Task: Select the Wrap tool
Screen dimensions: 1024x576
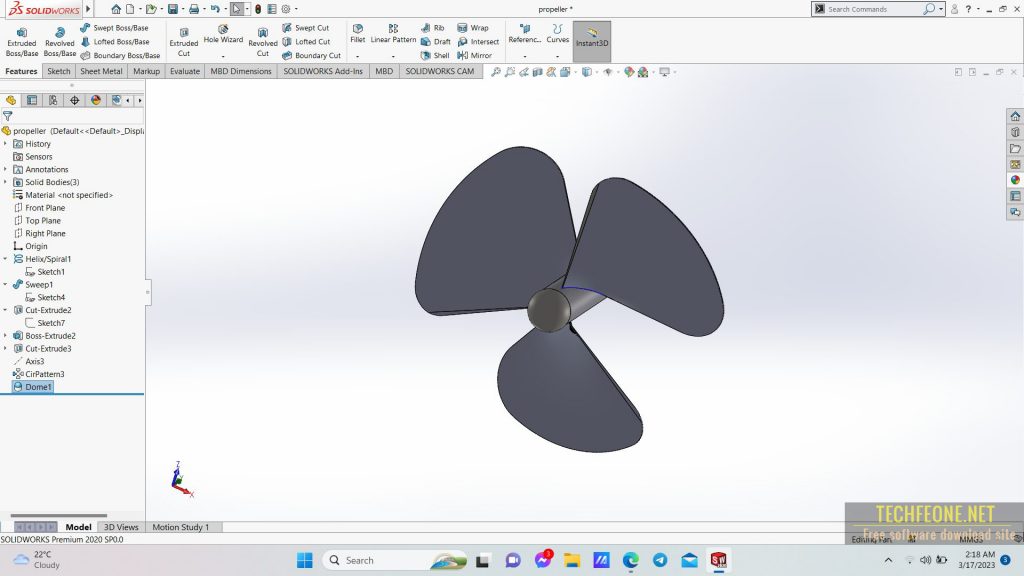Action: [473, 28]
